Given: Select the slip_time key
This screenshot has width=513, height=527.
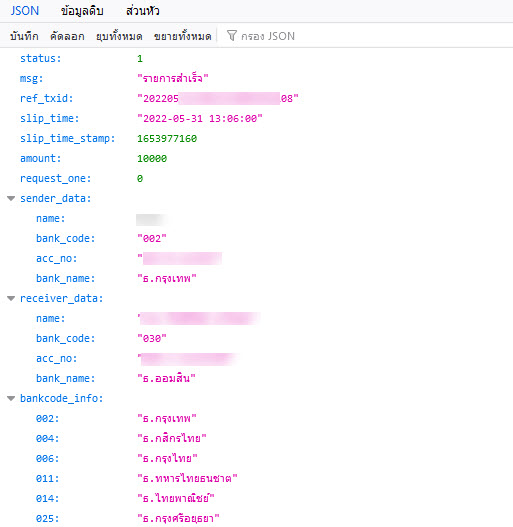Looking at the screenshot, I should (50, 118).
